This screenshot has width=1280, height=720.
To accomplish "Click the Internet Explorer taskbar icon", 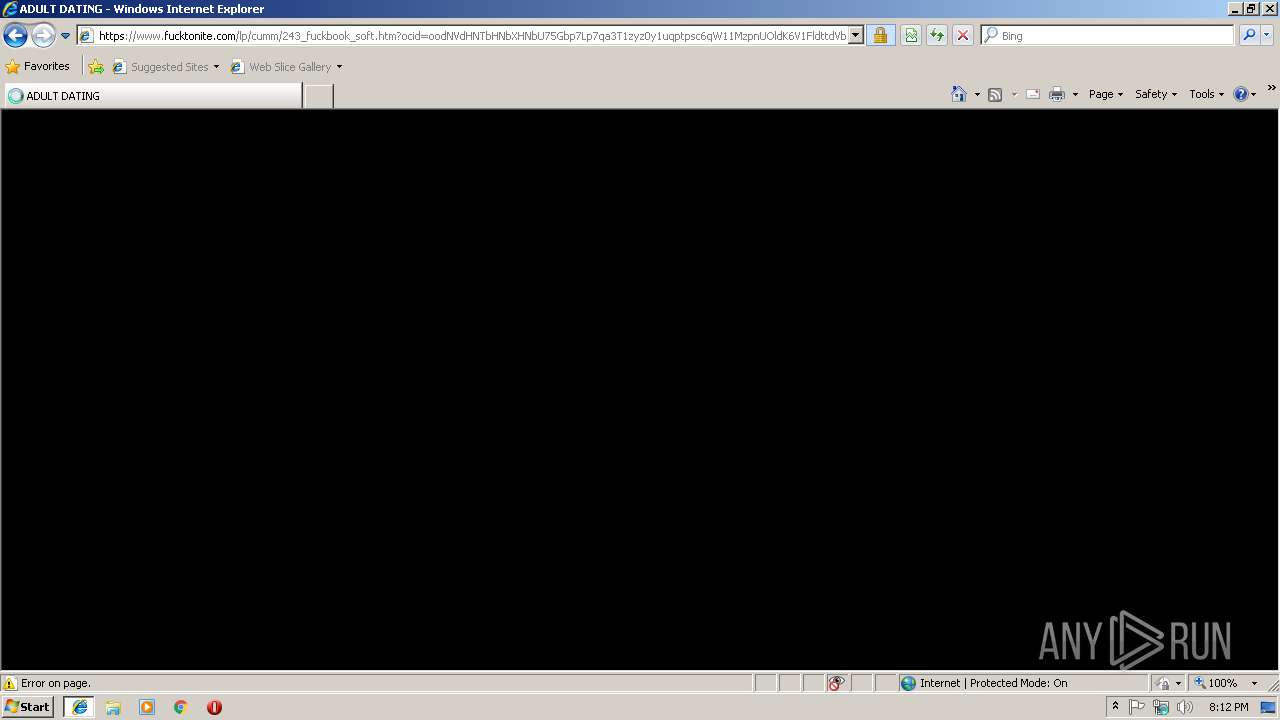I will click(x=80, y=707).
